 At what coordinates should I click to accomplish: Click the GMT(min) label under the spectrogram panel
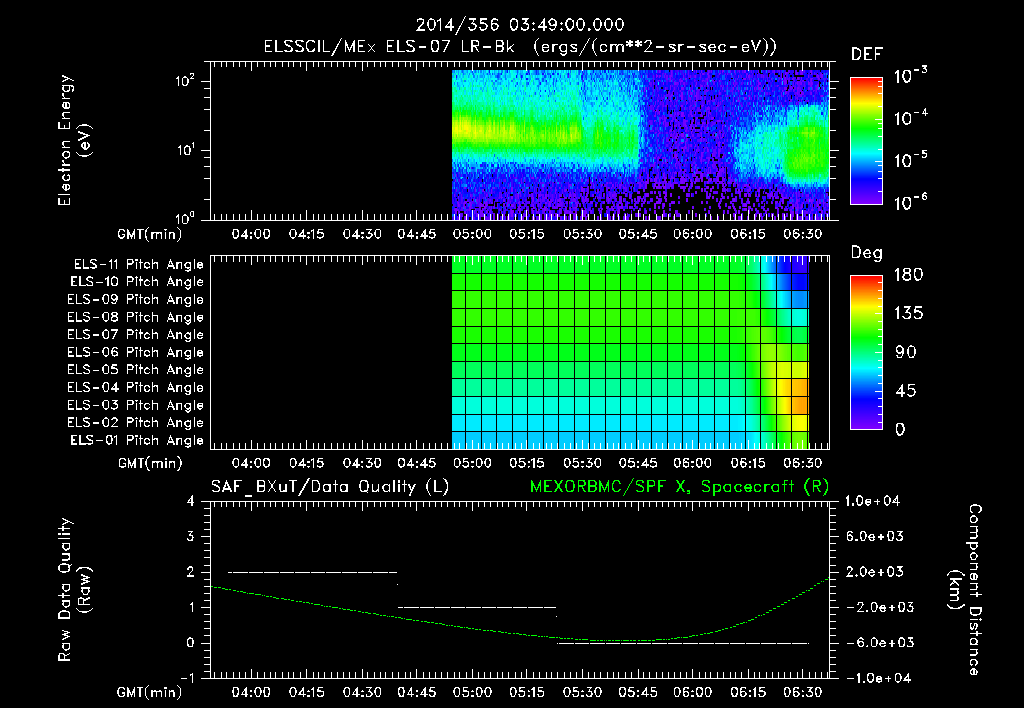[x=149, y=234]
